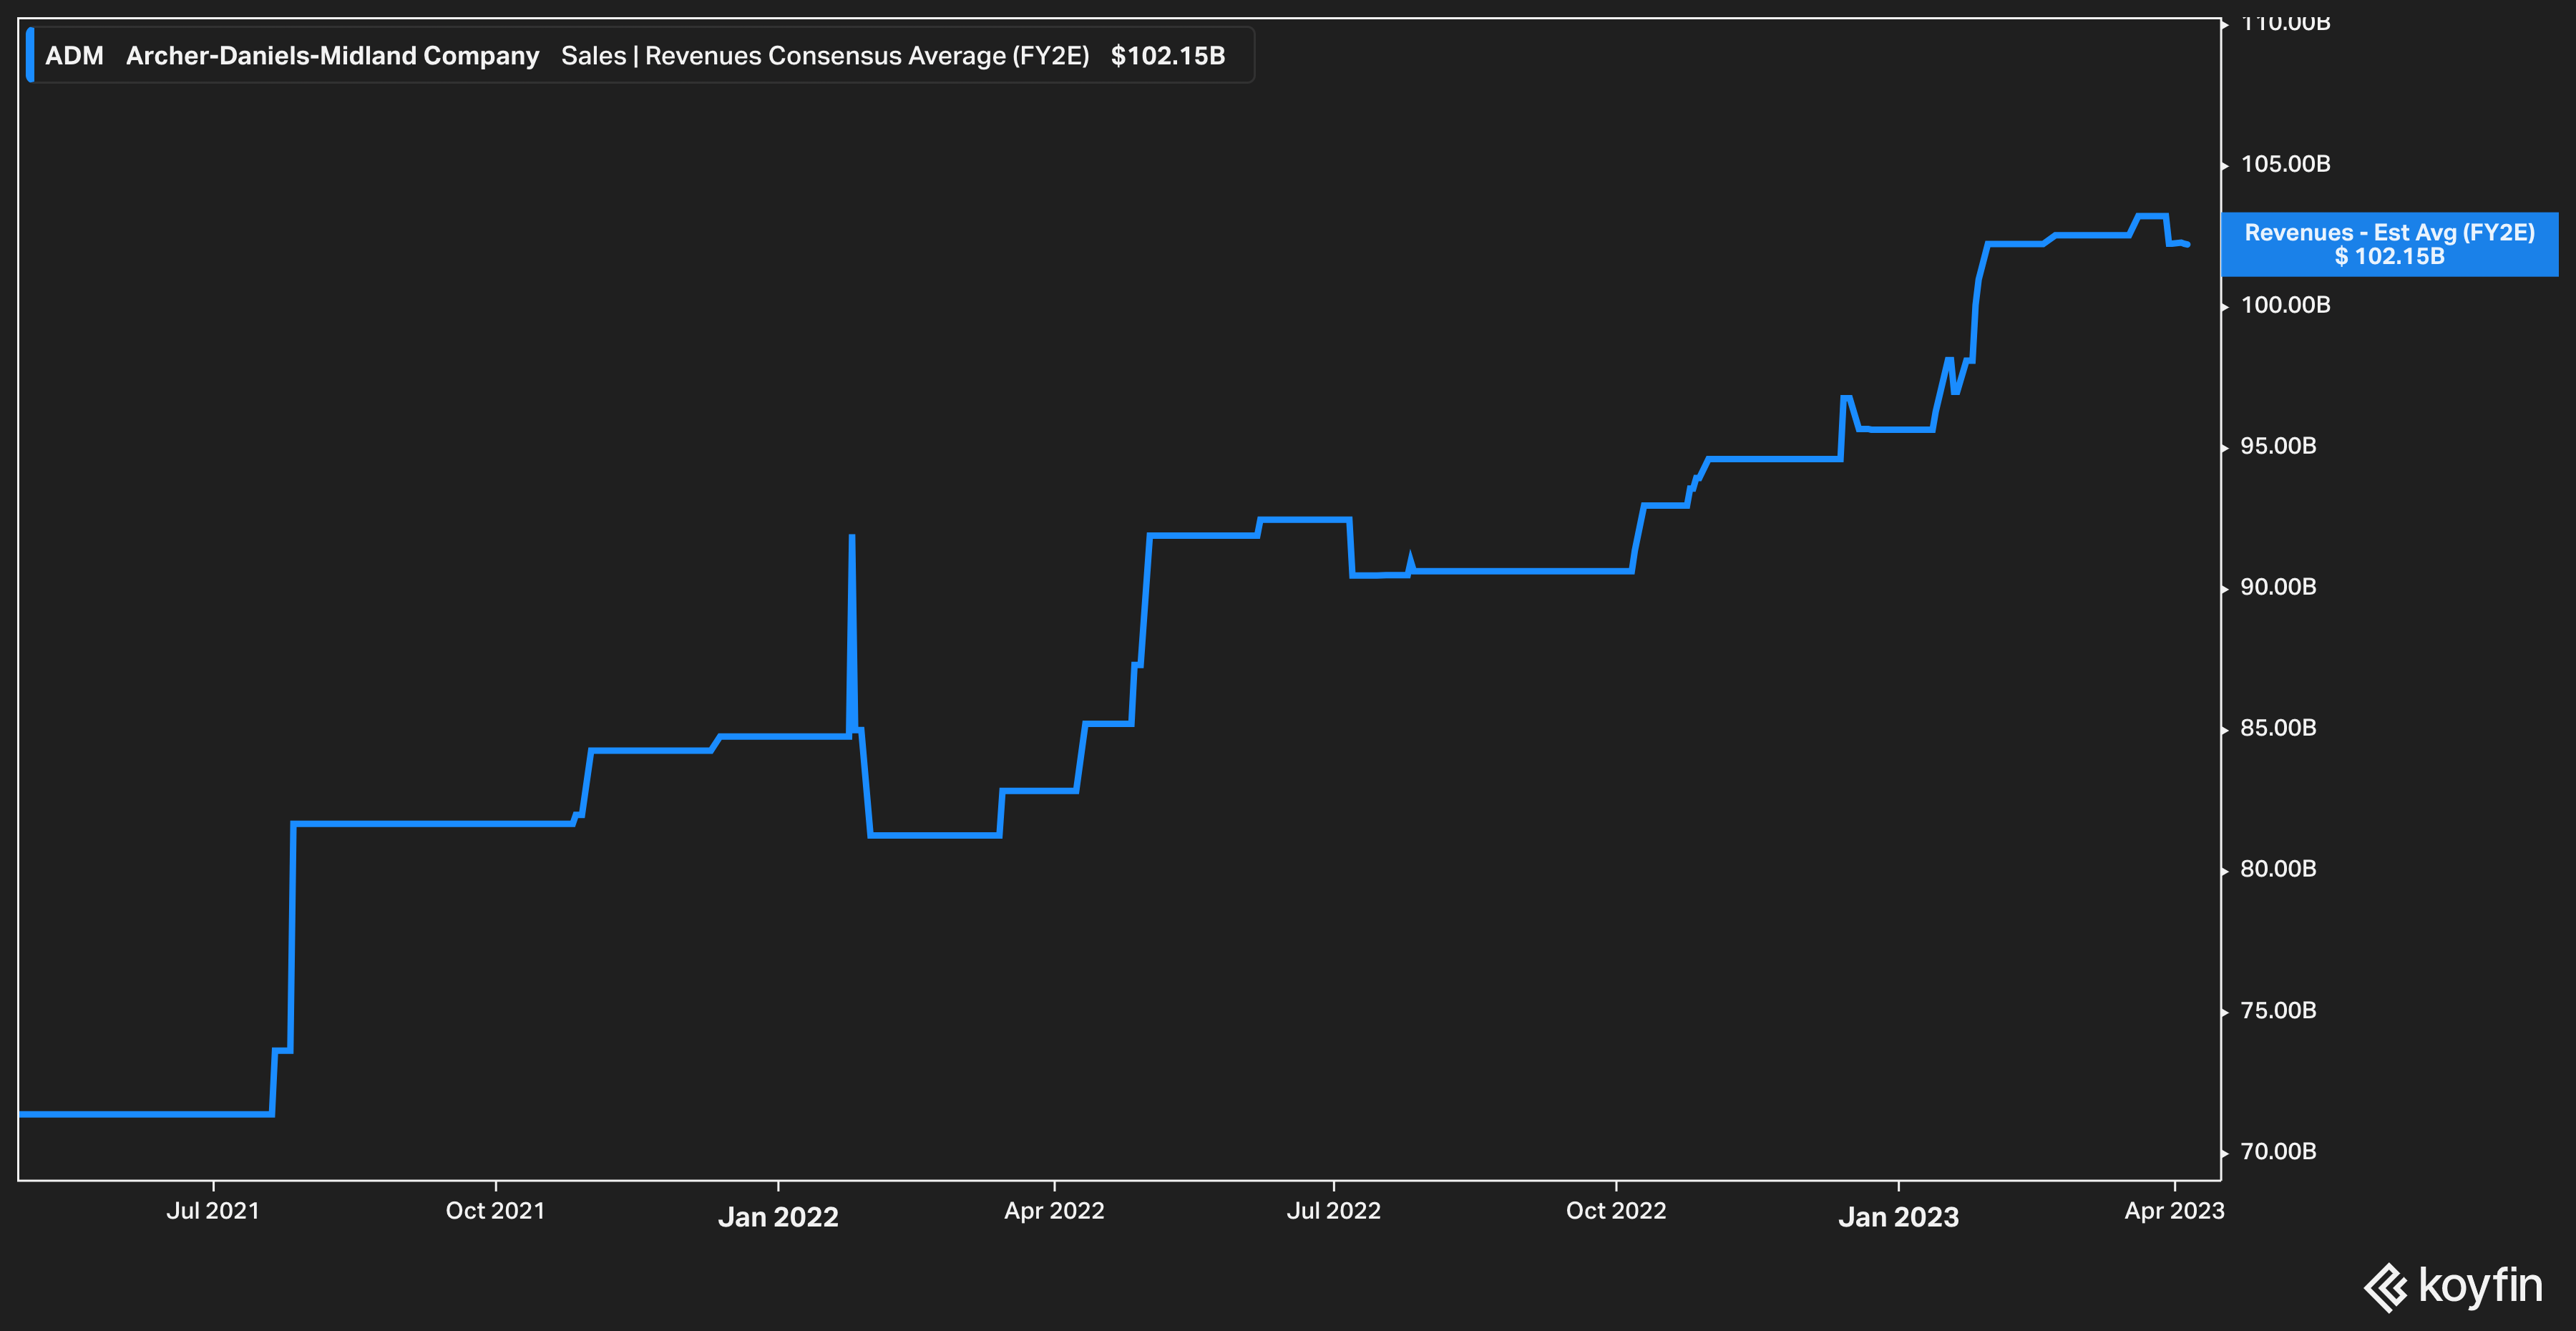The width and height of the screenshot is (2576, 1331).
Task: Click the Jul 2021 axis label
Action: [212, 1211]
